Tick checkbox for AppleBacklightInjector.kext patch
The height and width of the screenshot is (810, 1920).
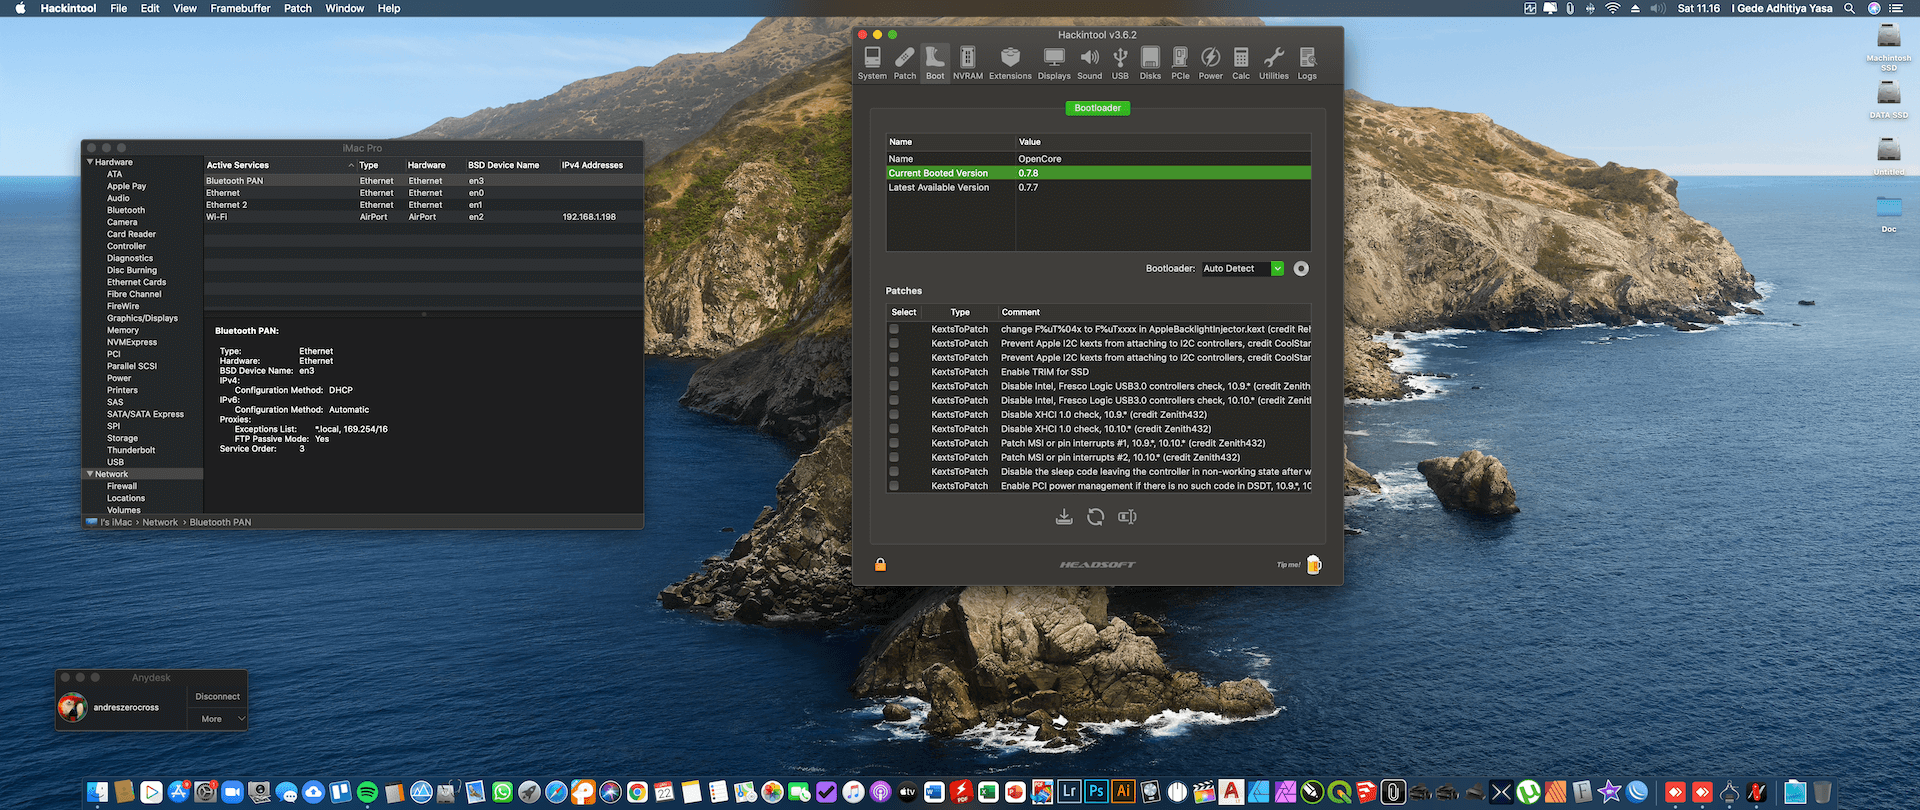(894, 329)
